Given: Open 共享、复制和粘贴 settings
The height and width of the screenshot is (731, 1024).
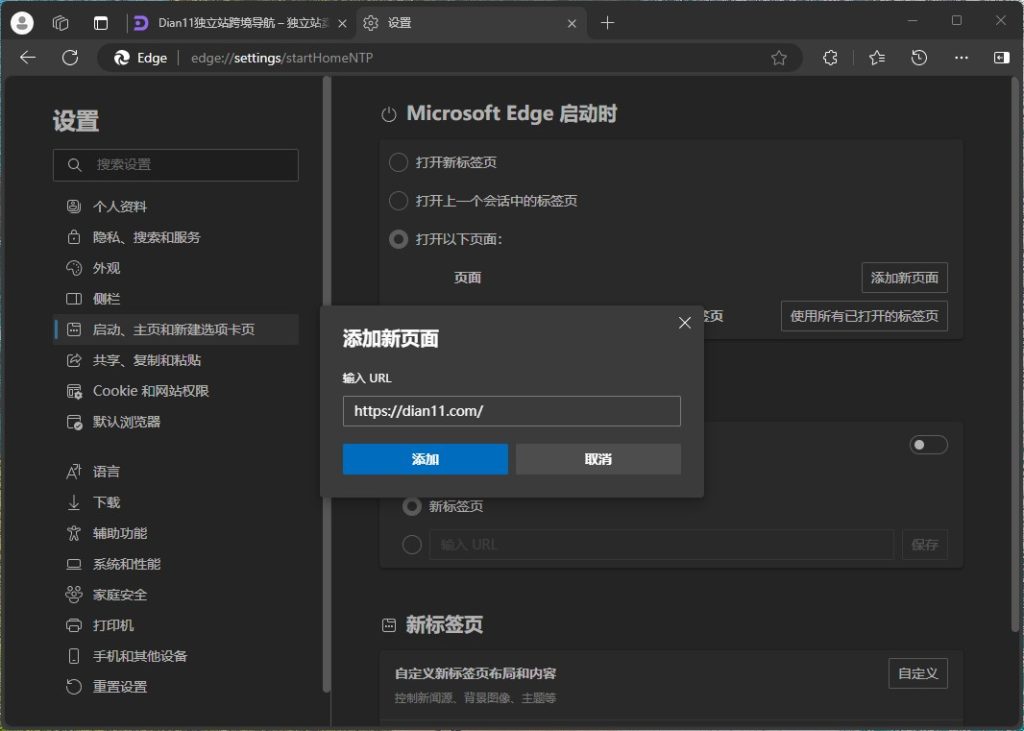Looking at the screenshot, I should tap(176, 360).
